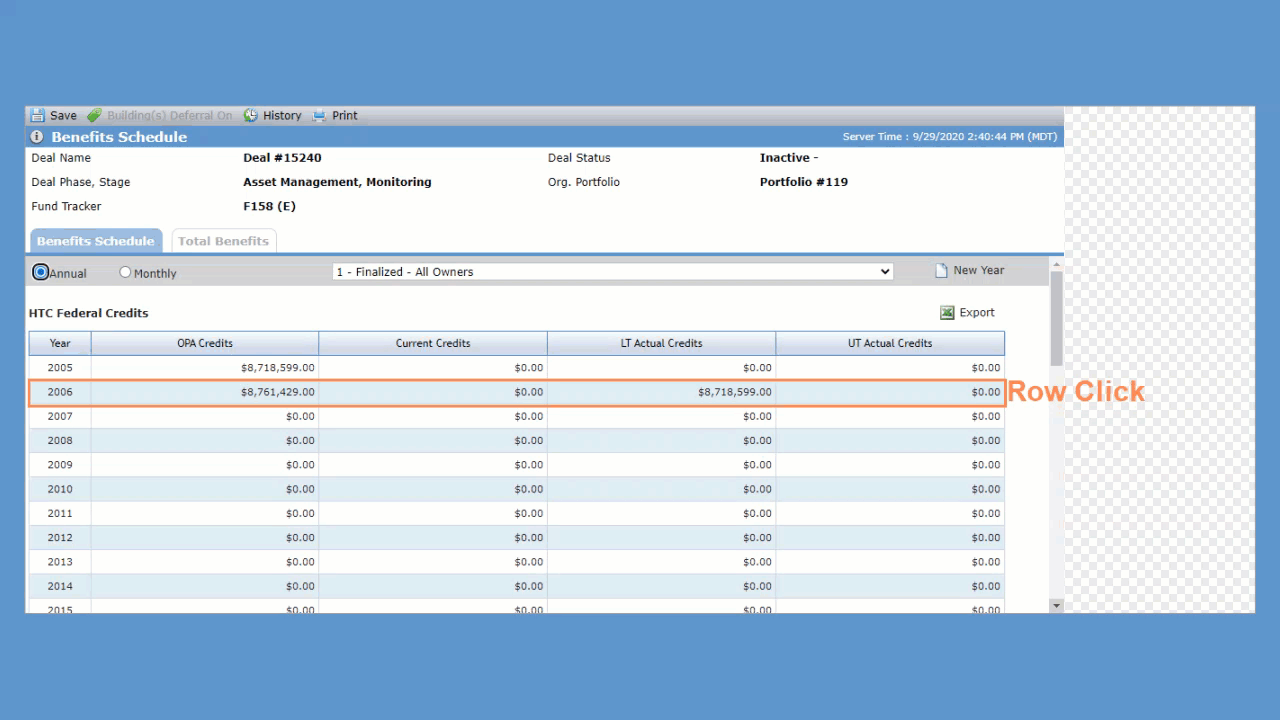Click the Save disk icon
This screenshot has height=720, width=1280.
pyautogui.click(x=37, y=116)
